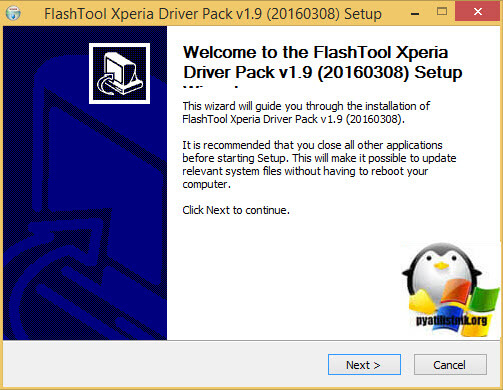Click the Next > button
The height and width of the screenshot is (390, 503).
364,365
